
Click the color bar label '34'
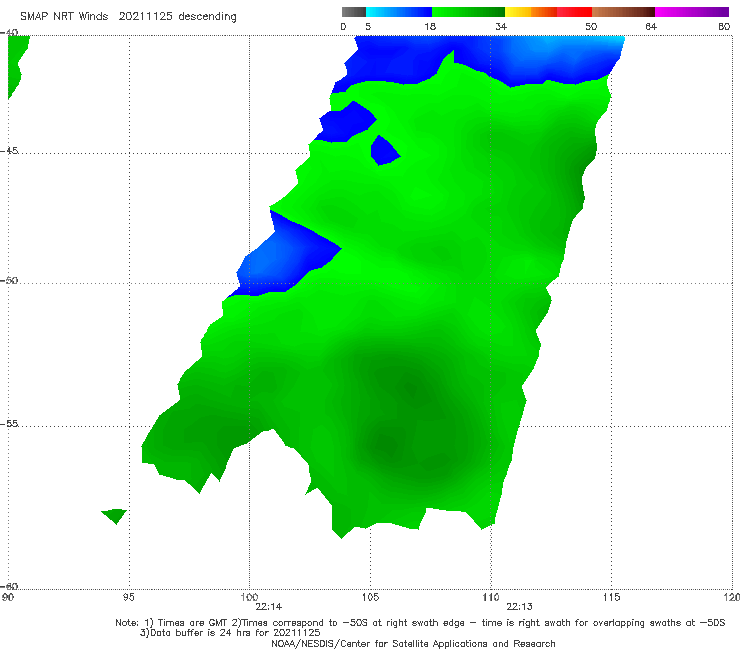click(501, 27)
